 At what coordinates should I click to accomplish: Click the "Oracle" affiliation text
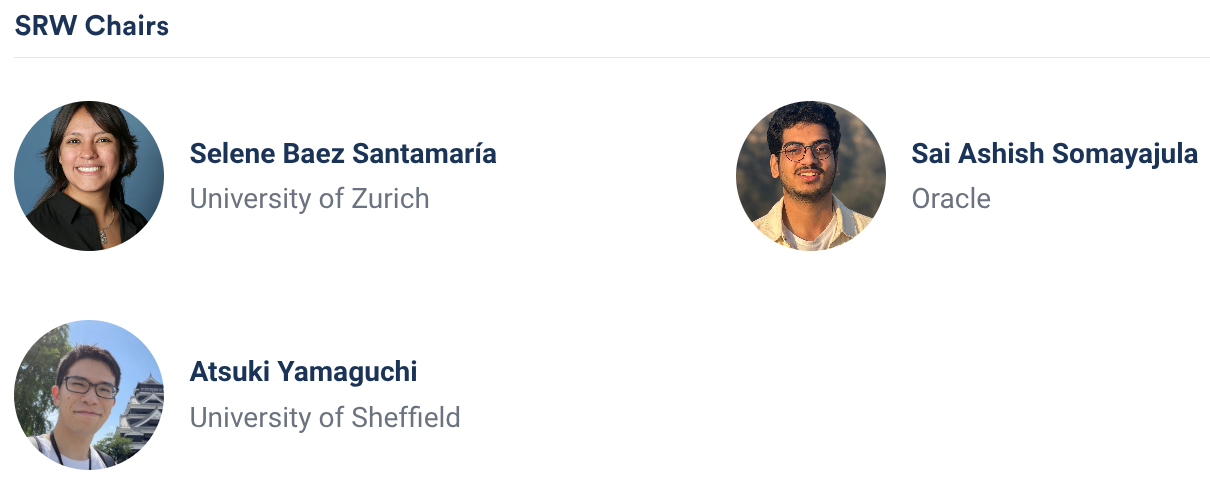951,199
